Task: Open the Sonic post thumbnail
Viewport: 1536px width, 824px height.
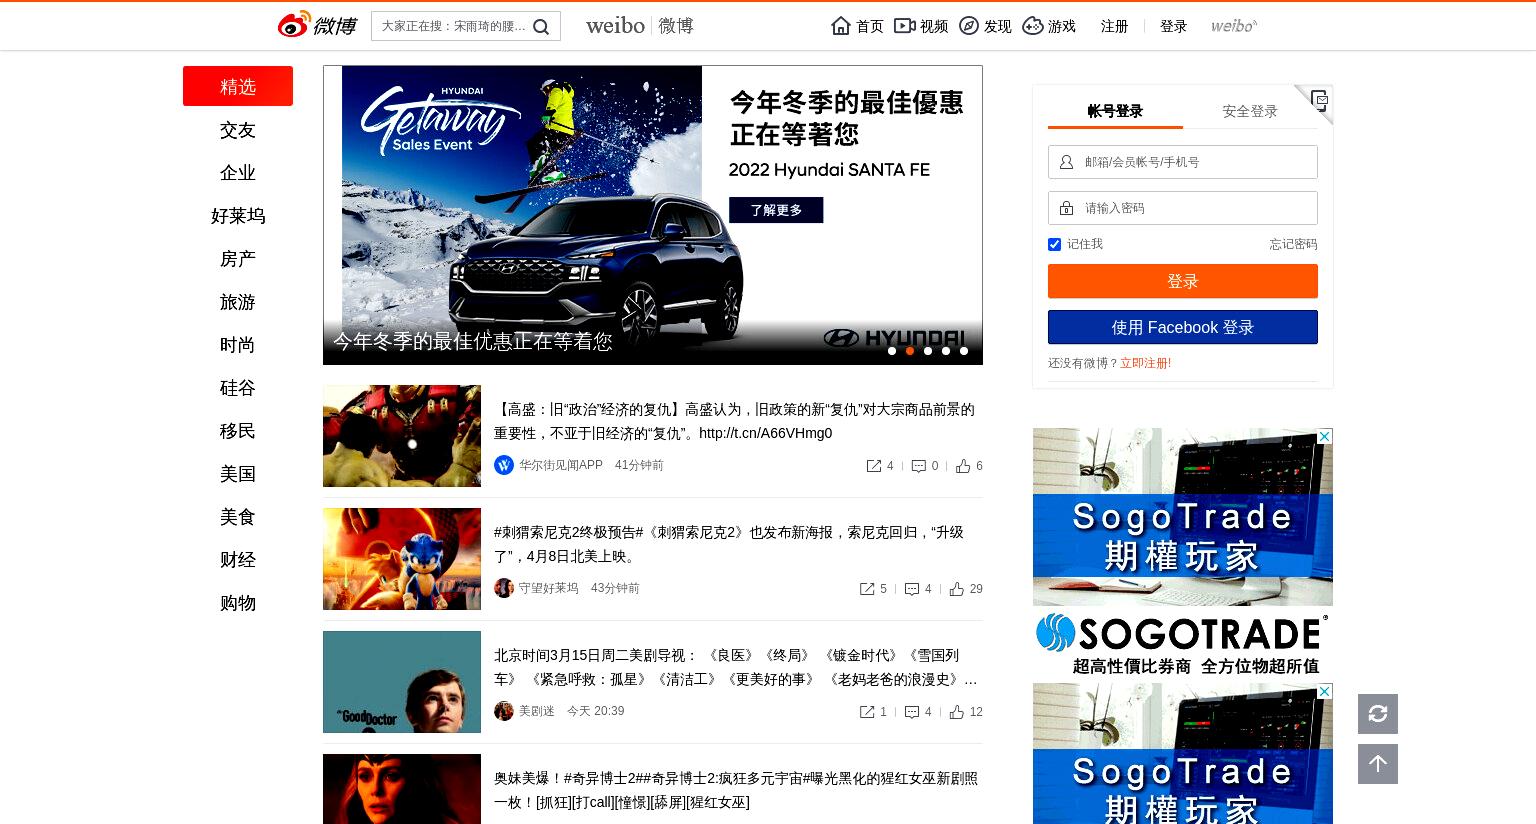Action: [402, 559]
